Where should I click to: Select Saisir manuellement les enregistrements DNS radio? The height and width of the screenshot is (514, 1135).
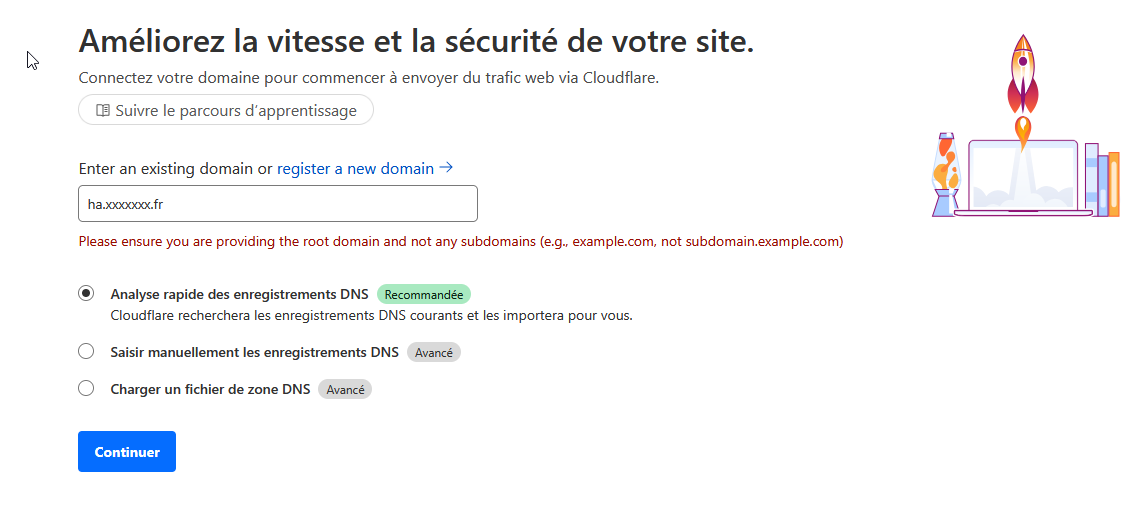click(x=86, y=351)
